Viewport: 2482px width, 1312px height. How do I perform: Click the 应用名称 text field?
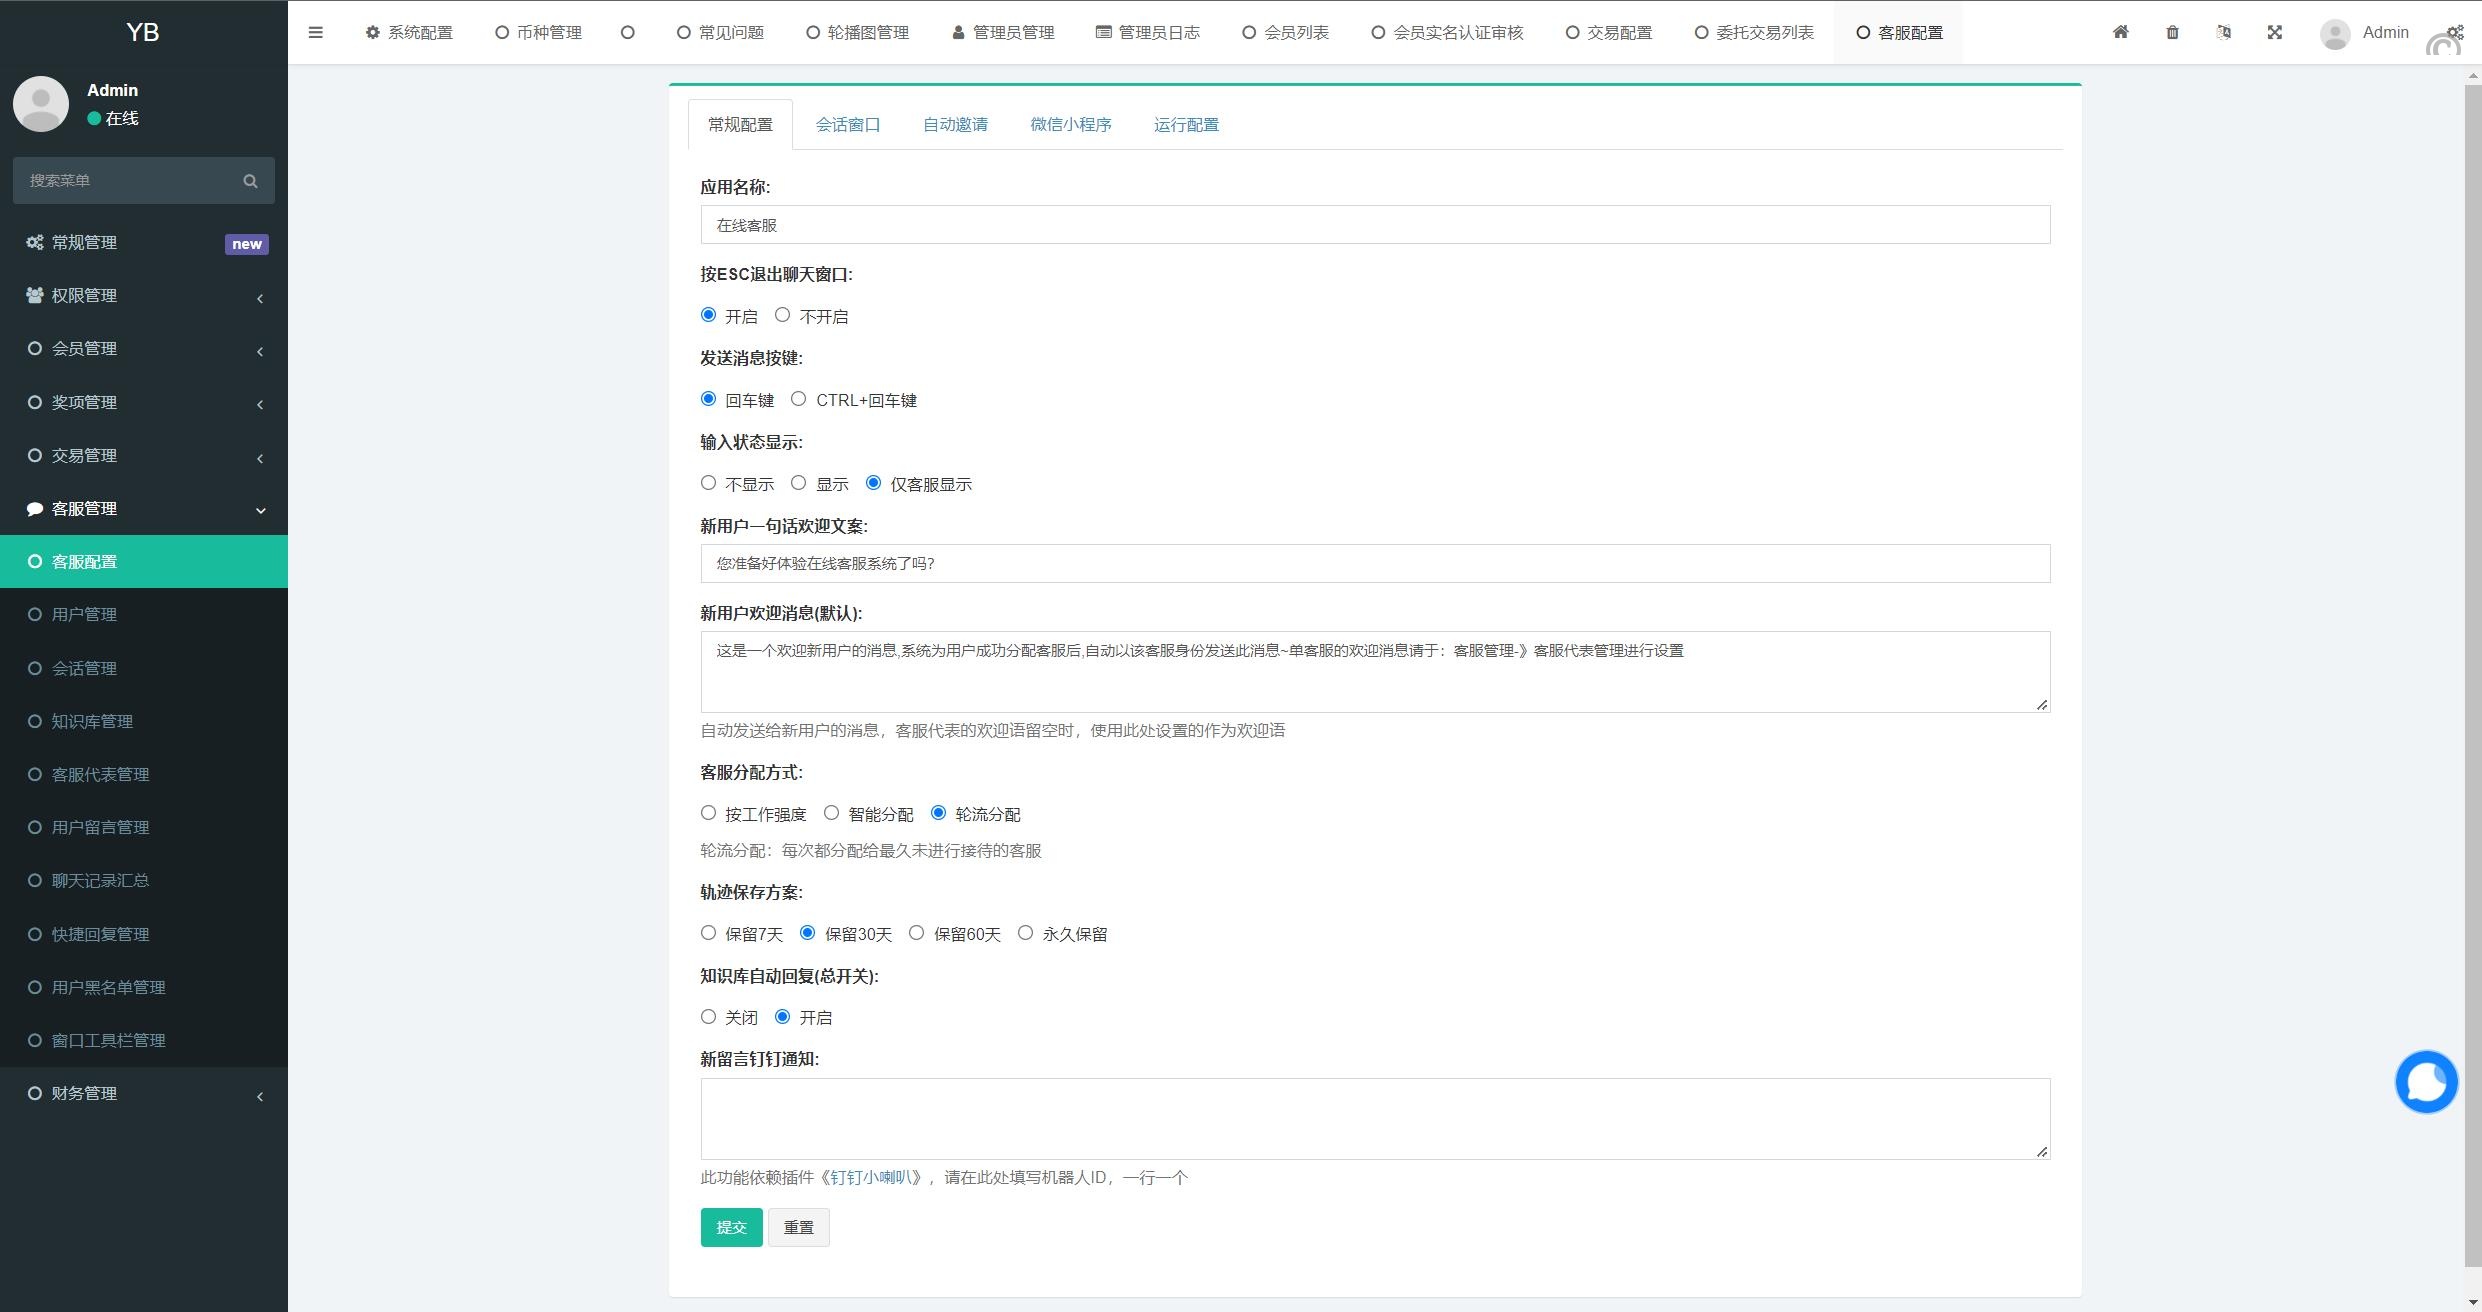tap(1374, 225)
